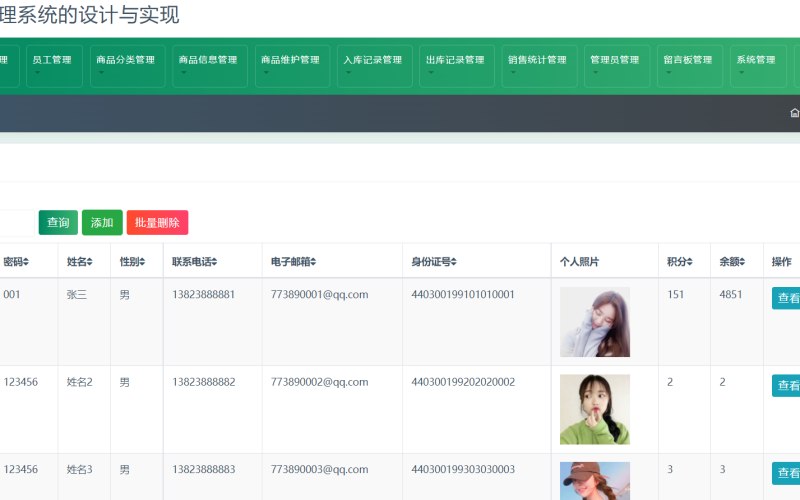Select ID number 440300199101010001

click(x=463, y=294)
